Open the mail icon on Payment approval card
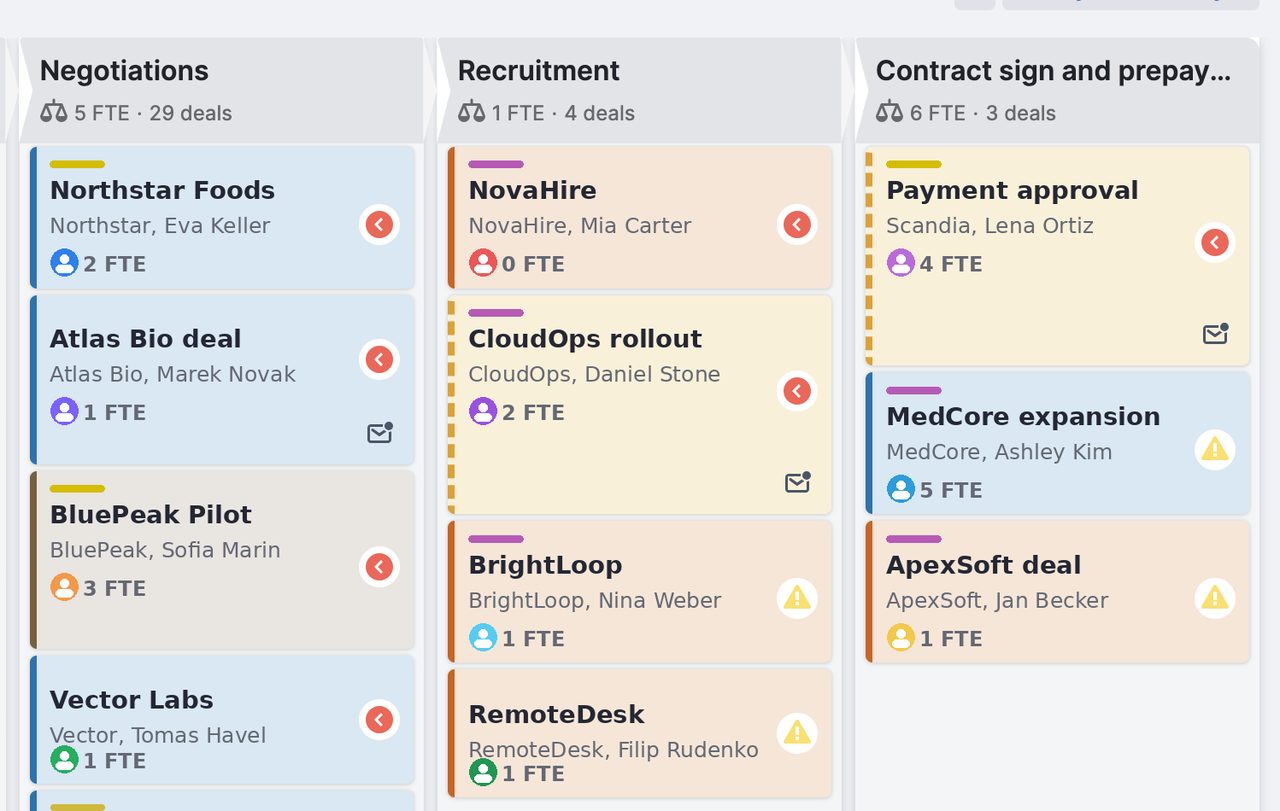Screen dimensions: 1280x811 [1216, 334]
